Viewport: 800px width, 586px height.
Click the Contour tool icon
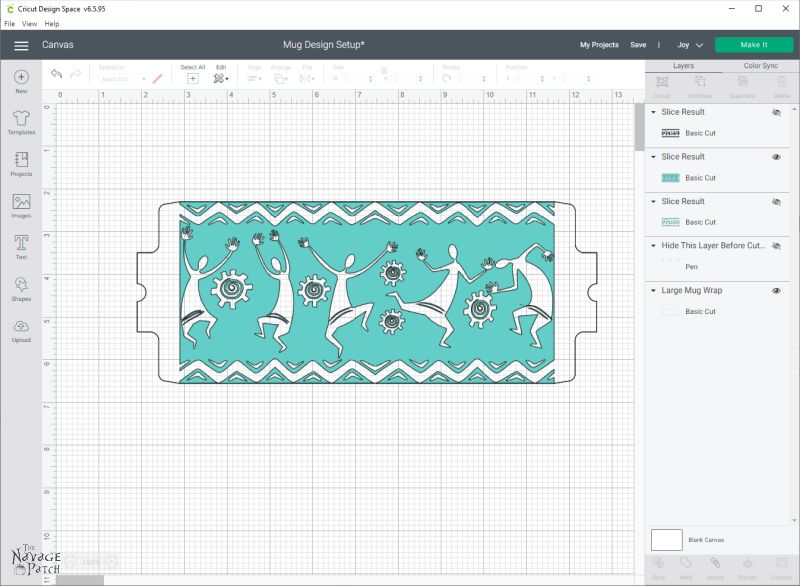(781, 563)
